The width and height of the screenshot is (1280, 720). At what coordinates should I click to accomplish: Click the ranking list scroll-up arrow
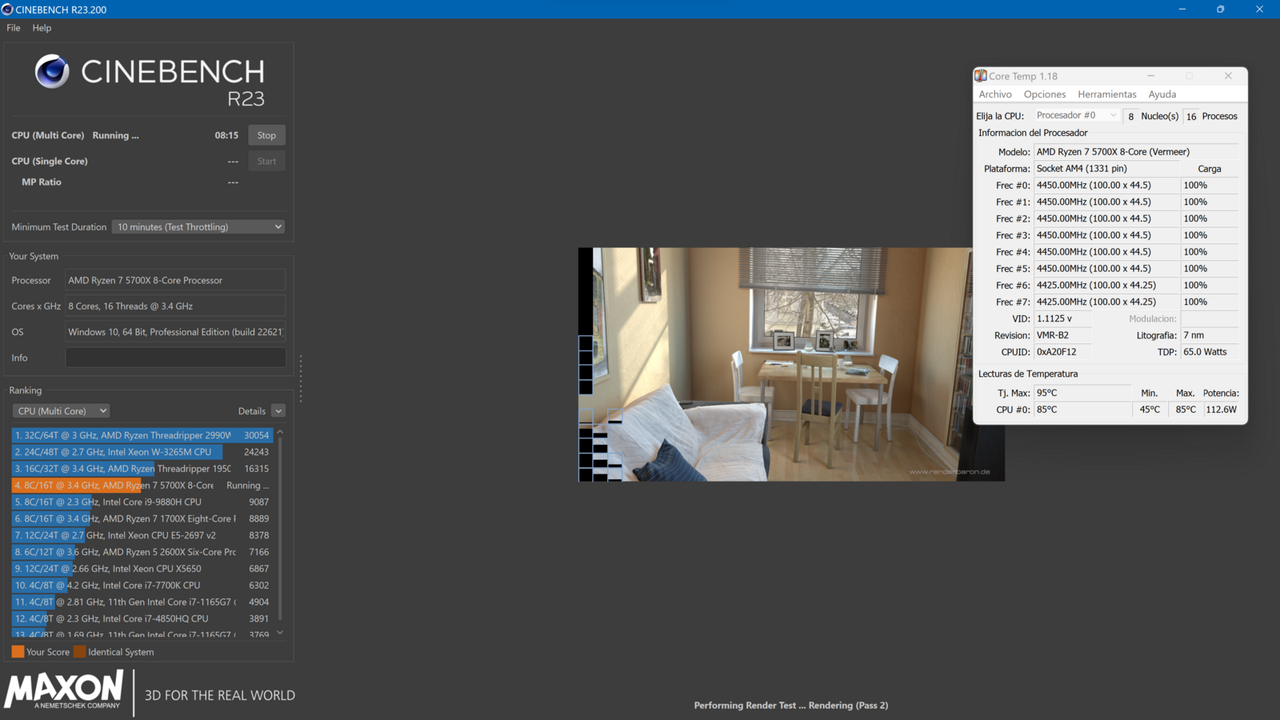(280, 432)
